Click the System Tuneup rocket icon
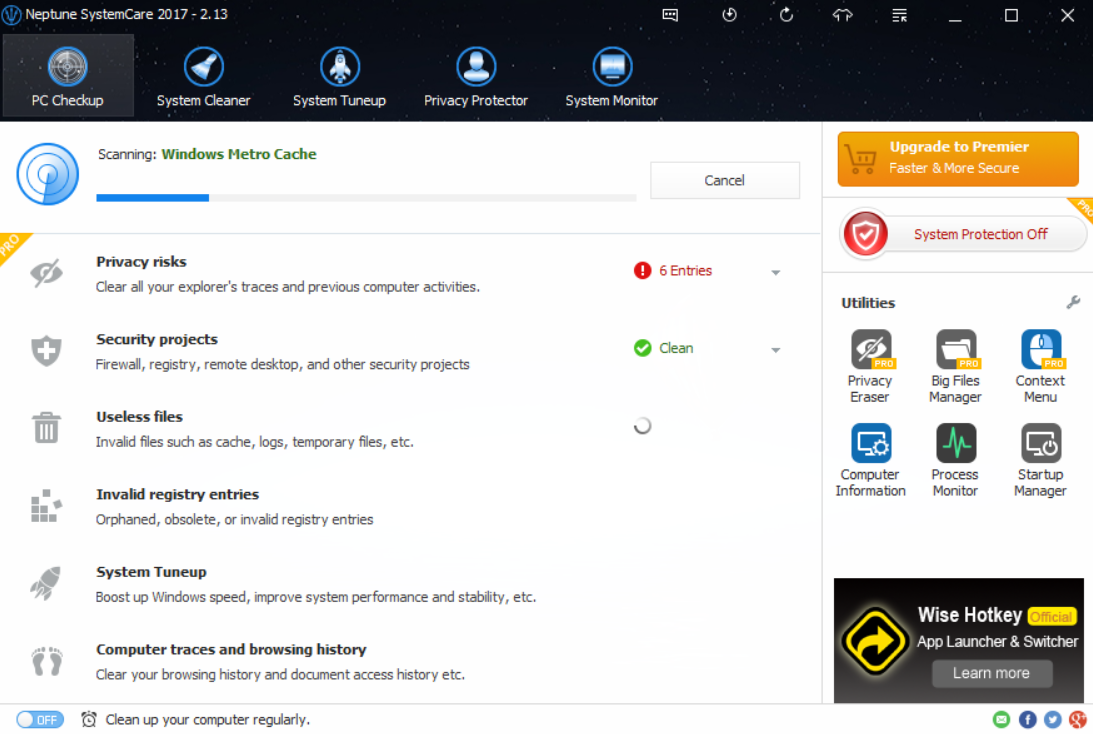1093x734 pixels. (47, 583)
